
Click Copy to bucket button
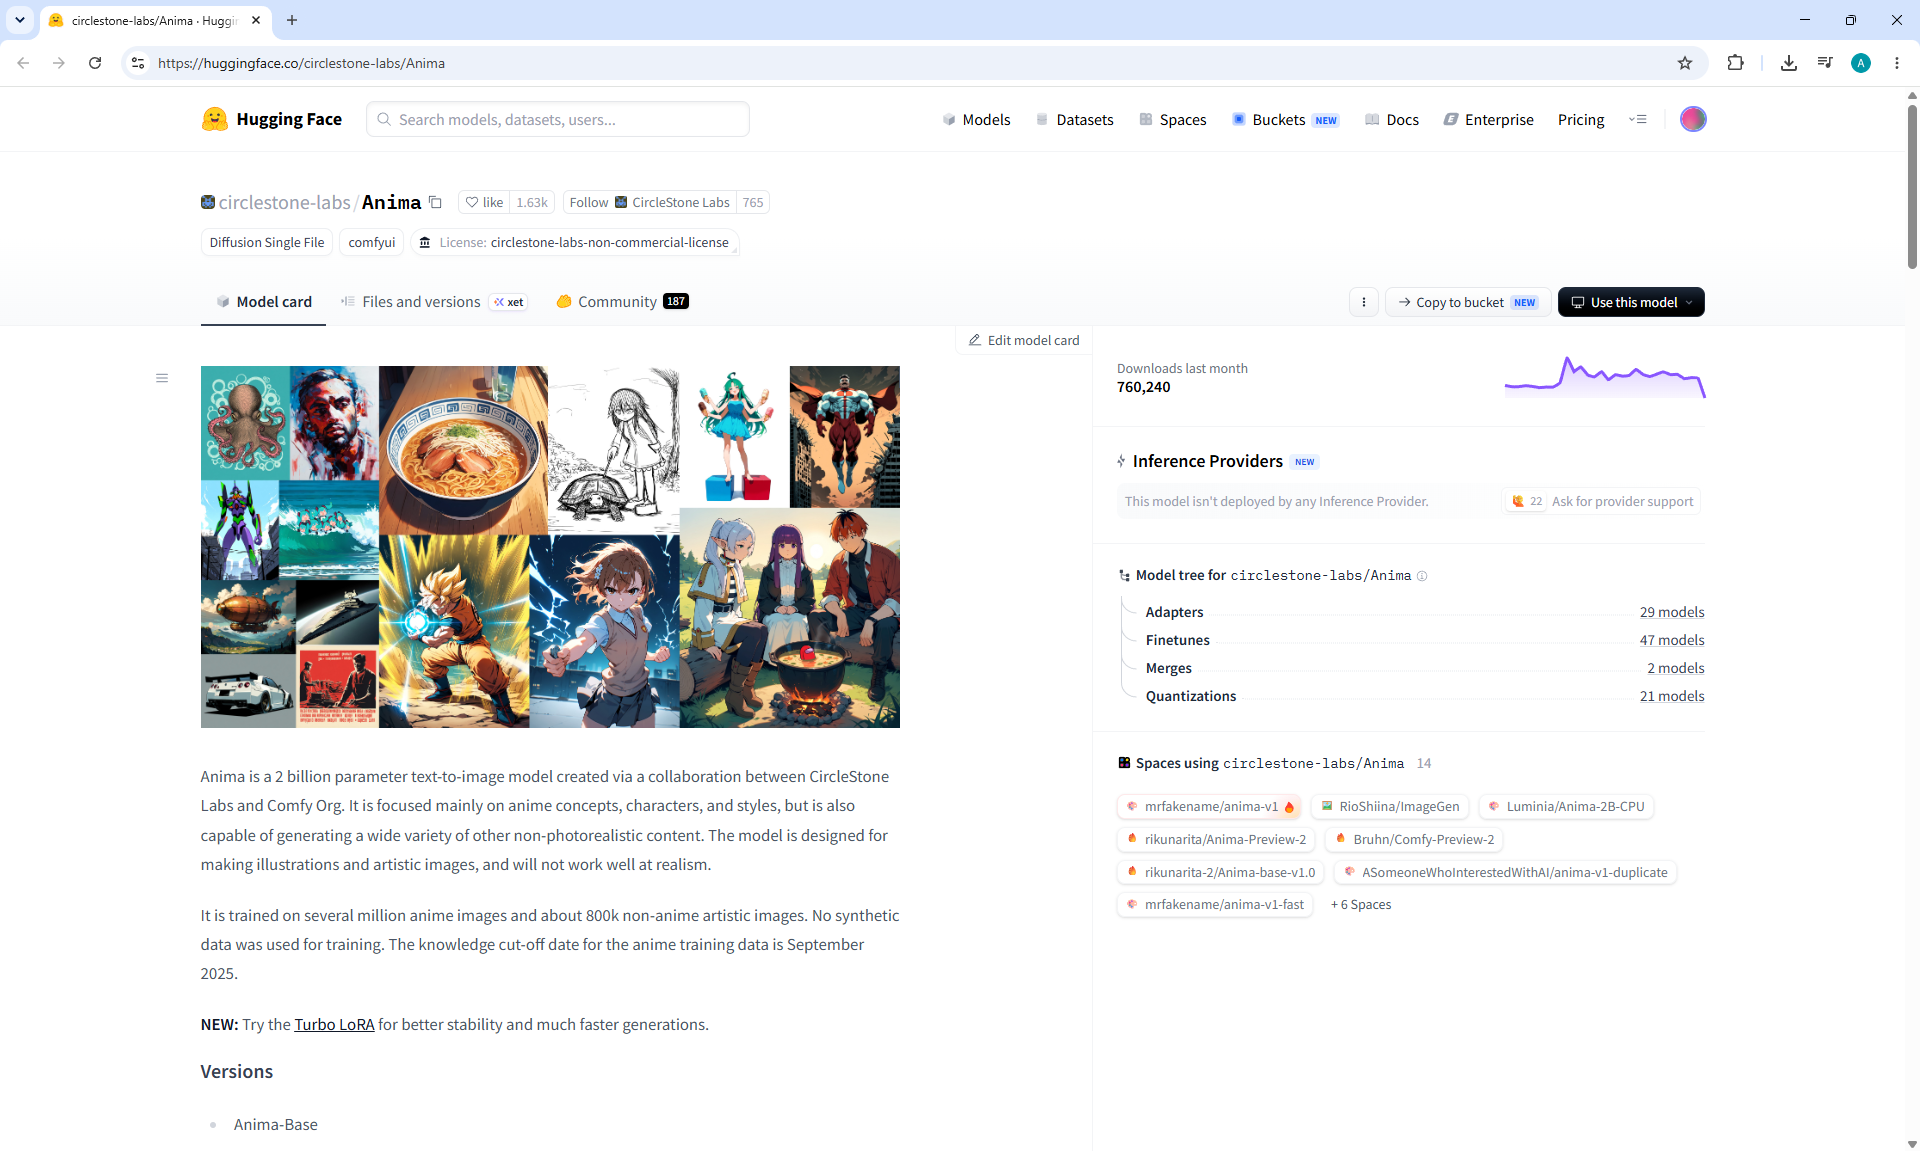(1467, 302)
